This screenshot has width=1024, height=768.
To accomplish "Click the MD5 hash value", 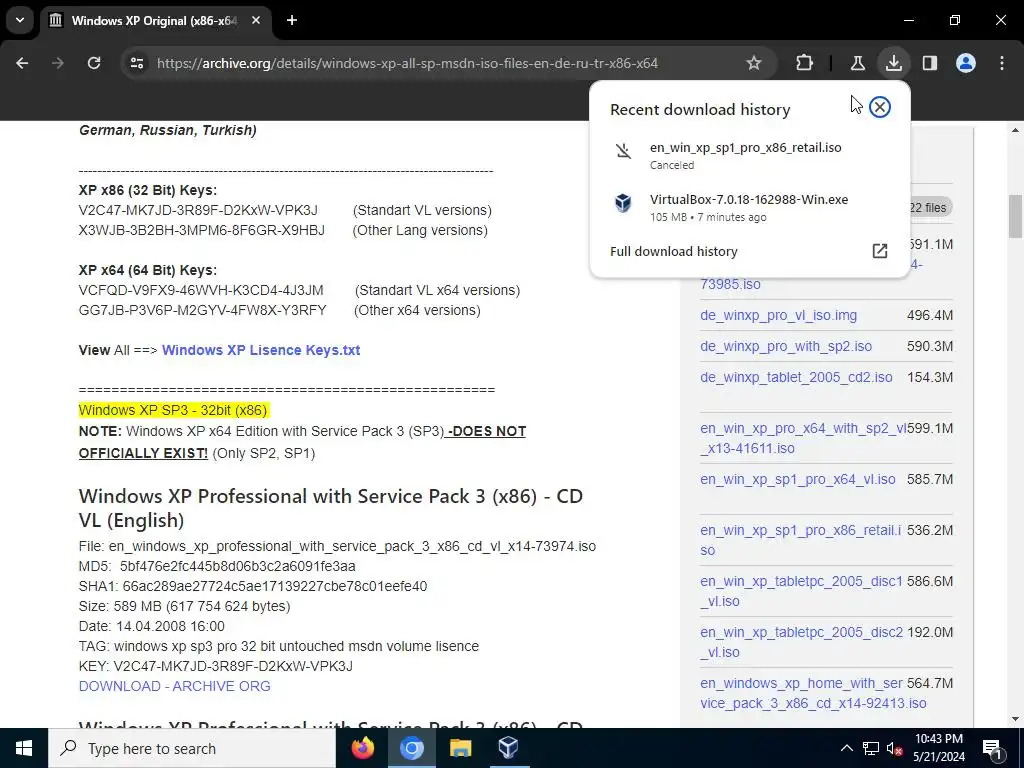I will click(x=238, y=566).
